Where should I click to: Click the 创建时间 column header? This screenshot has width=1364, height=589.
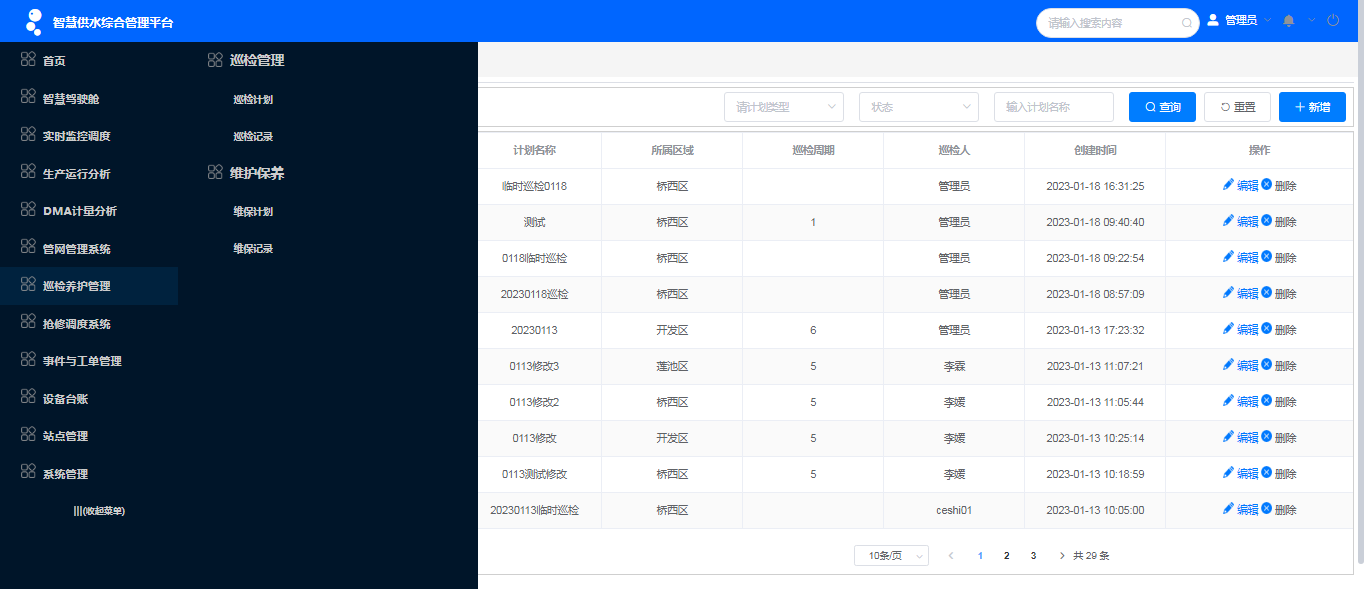(x=1095, y=150)
